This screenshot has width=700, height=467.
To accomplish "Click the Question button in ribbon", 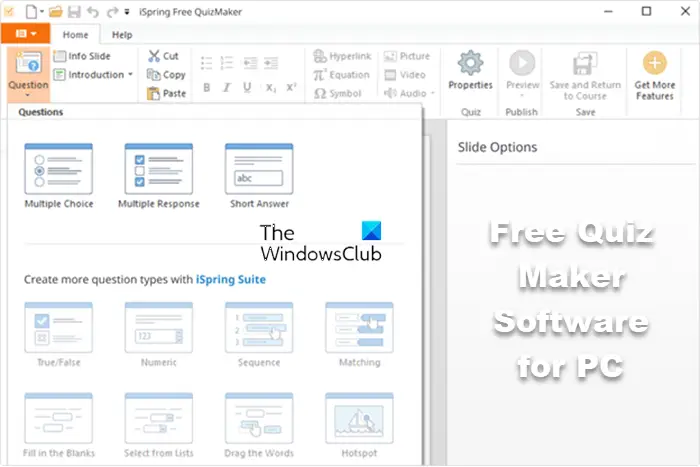I will [28, 74].
